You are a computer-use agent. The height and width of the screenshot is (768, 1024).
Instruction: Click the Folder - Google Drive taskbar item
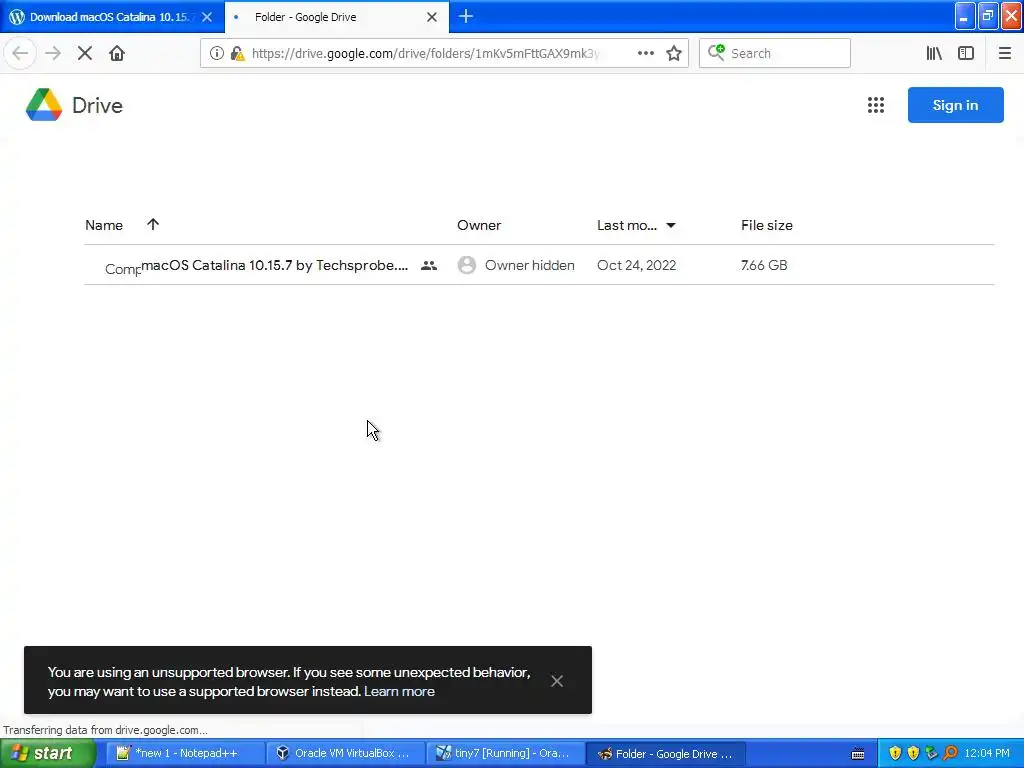coord(665,754)
